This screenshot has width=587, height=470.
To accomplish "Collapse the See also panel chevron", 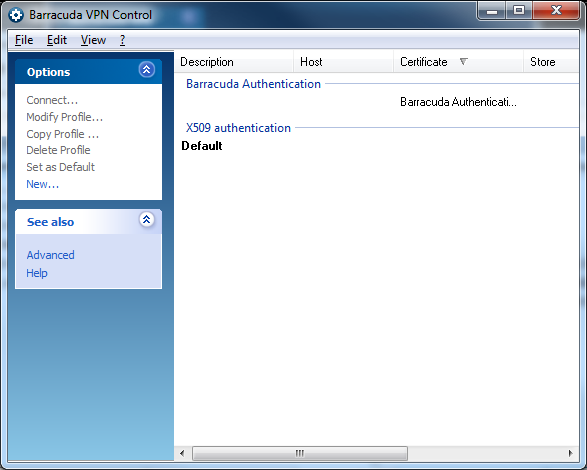I will (147, 219).
